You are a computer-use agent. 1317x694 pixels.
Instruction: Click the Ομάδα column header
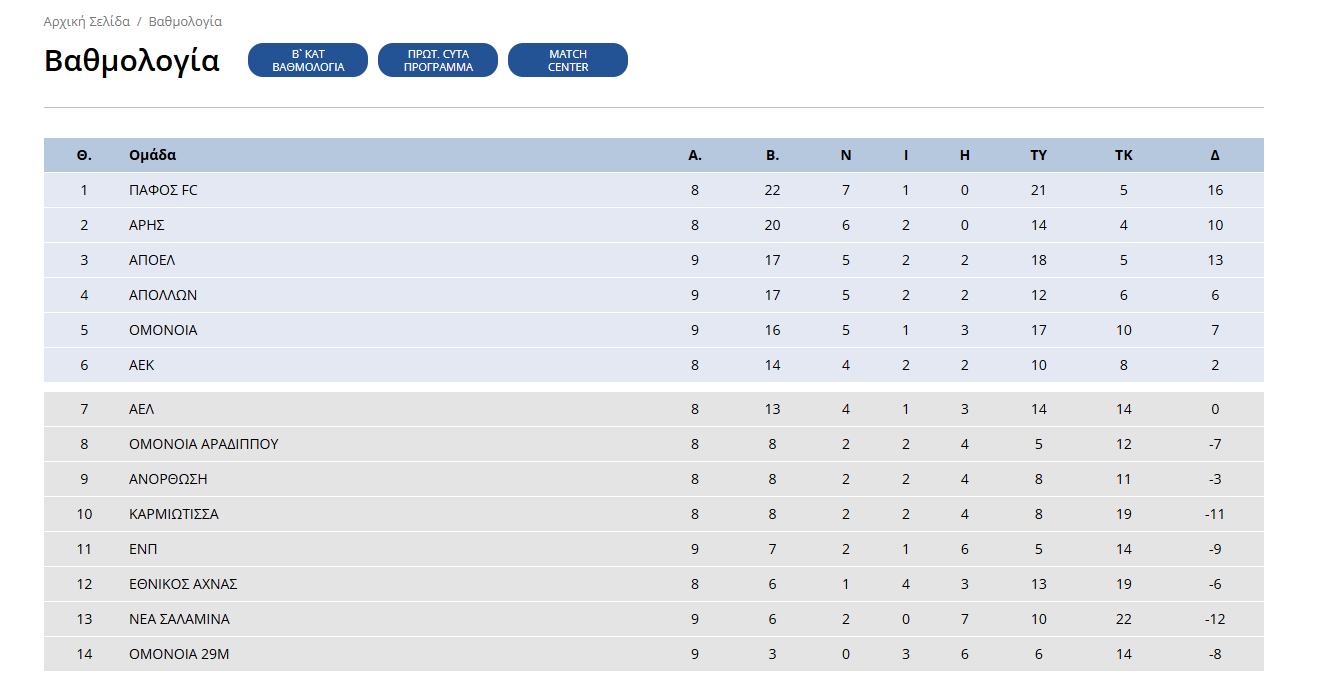pyautogui.click(x=153, y=155)
